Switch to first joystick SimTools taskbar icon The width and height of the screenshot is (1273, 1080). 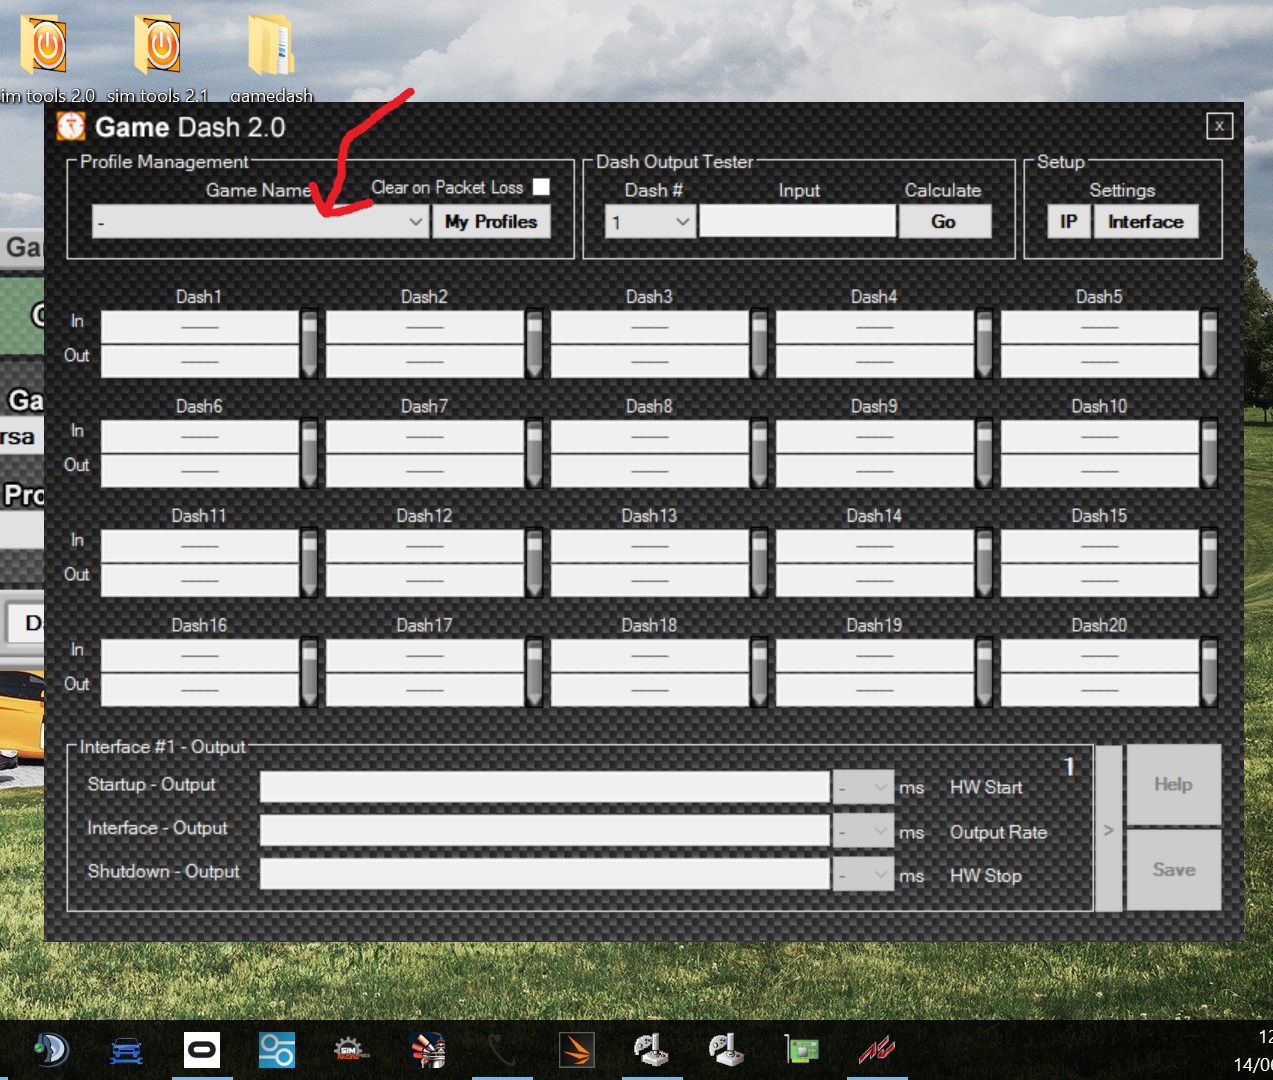[x=652, y=1050]
